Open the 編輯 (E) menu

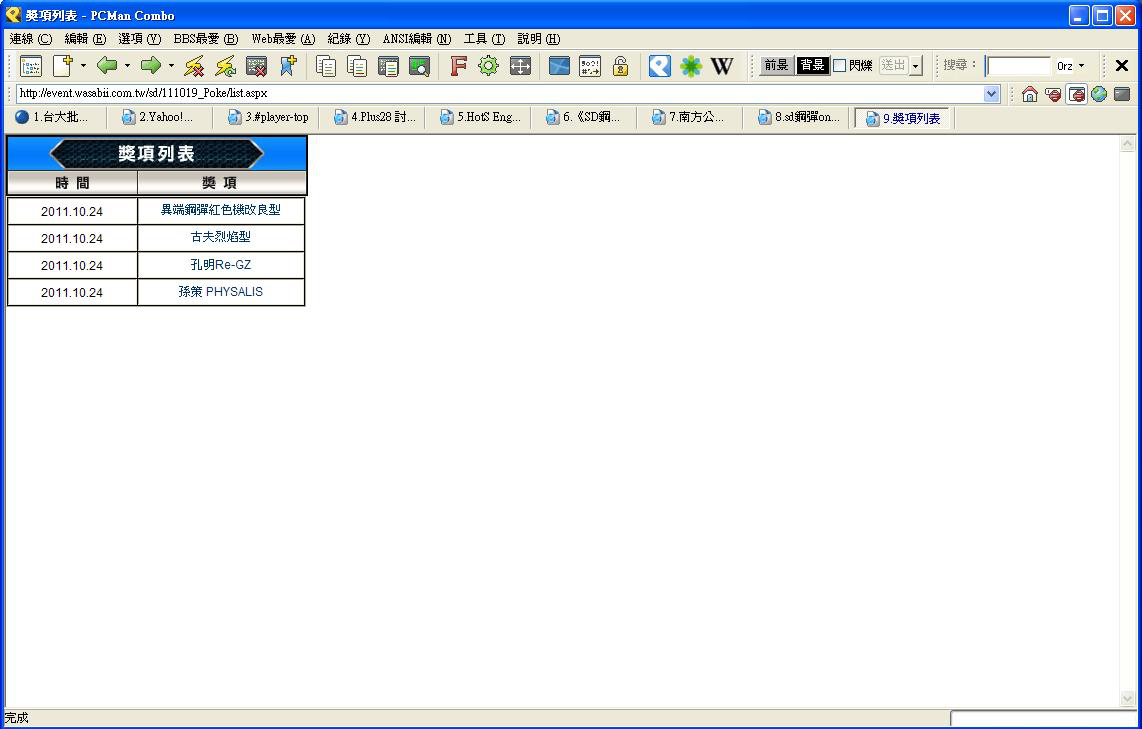85,39
